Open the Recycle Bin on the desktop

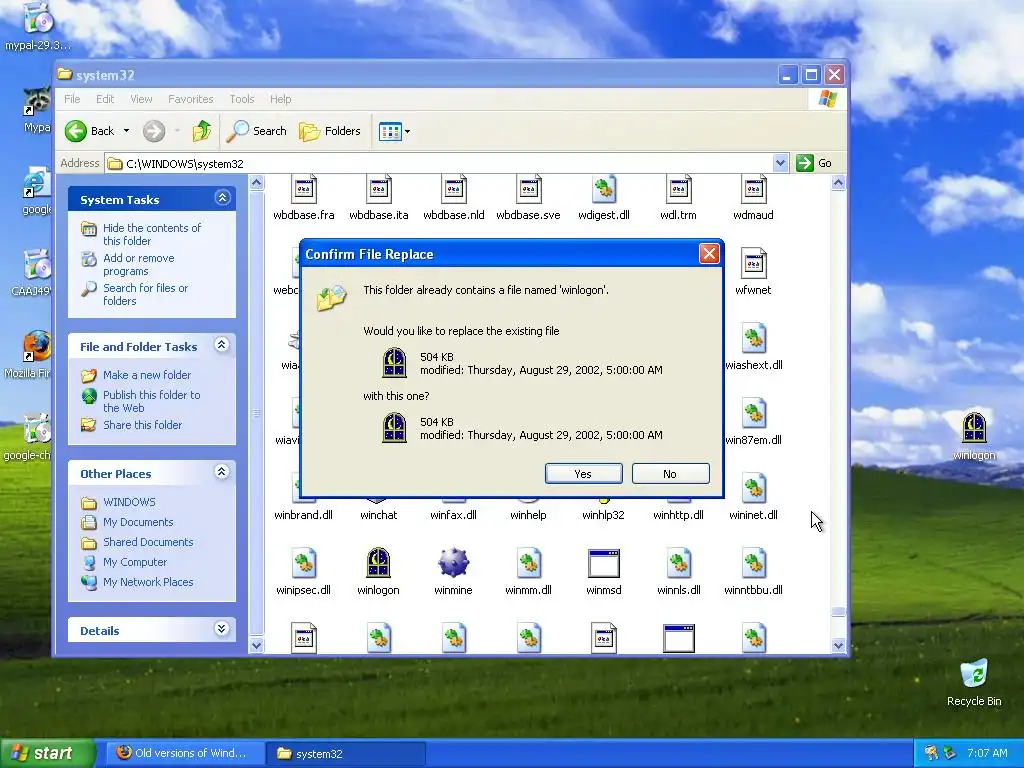pos(974,675)
